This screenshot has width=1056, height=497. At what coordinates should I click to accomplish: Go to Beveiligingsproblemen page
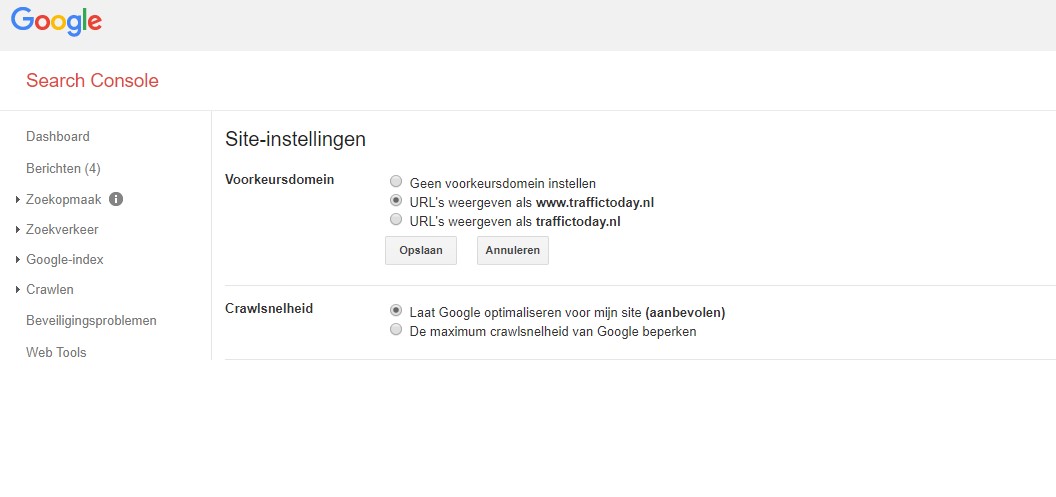coord(91,321)
